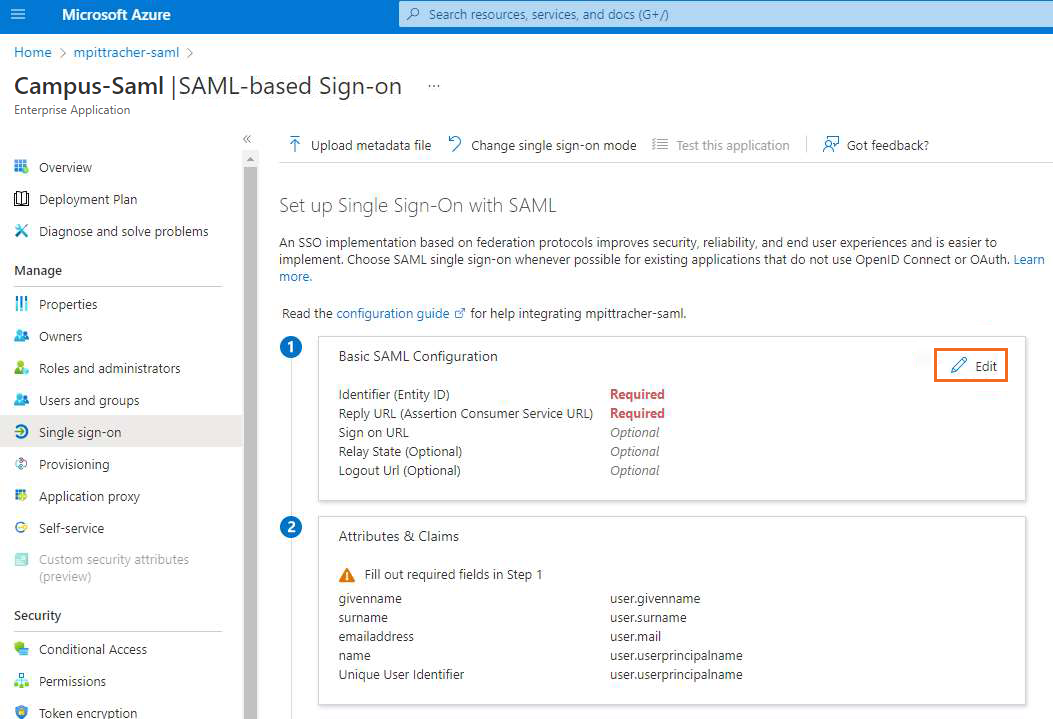Click the Attributes & Claims heading
1053x719 pixels.
pyautogui.click(x=399, y=536)
